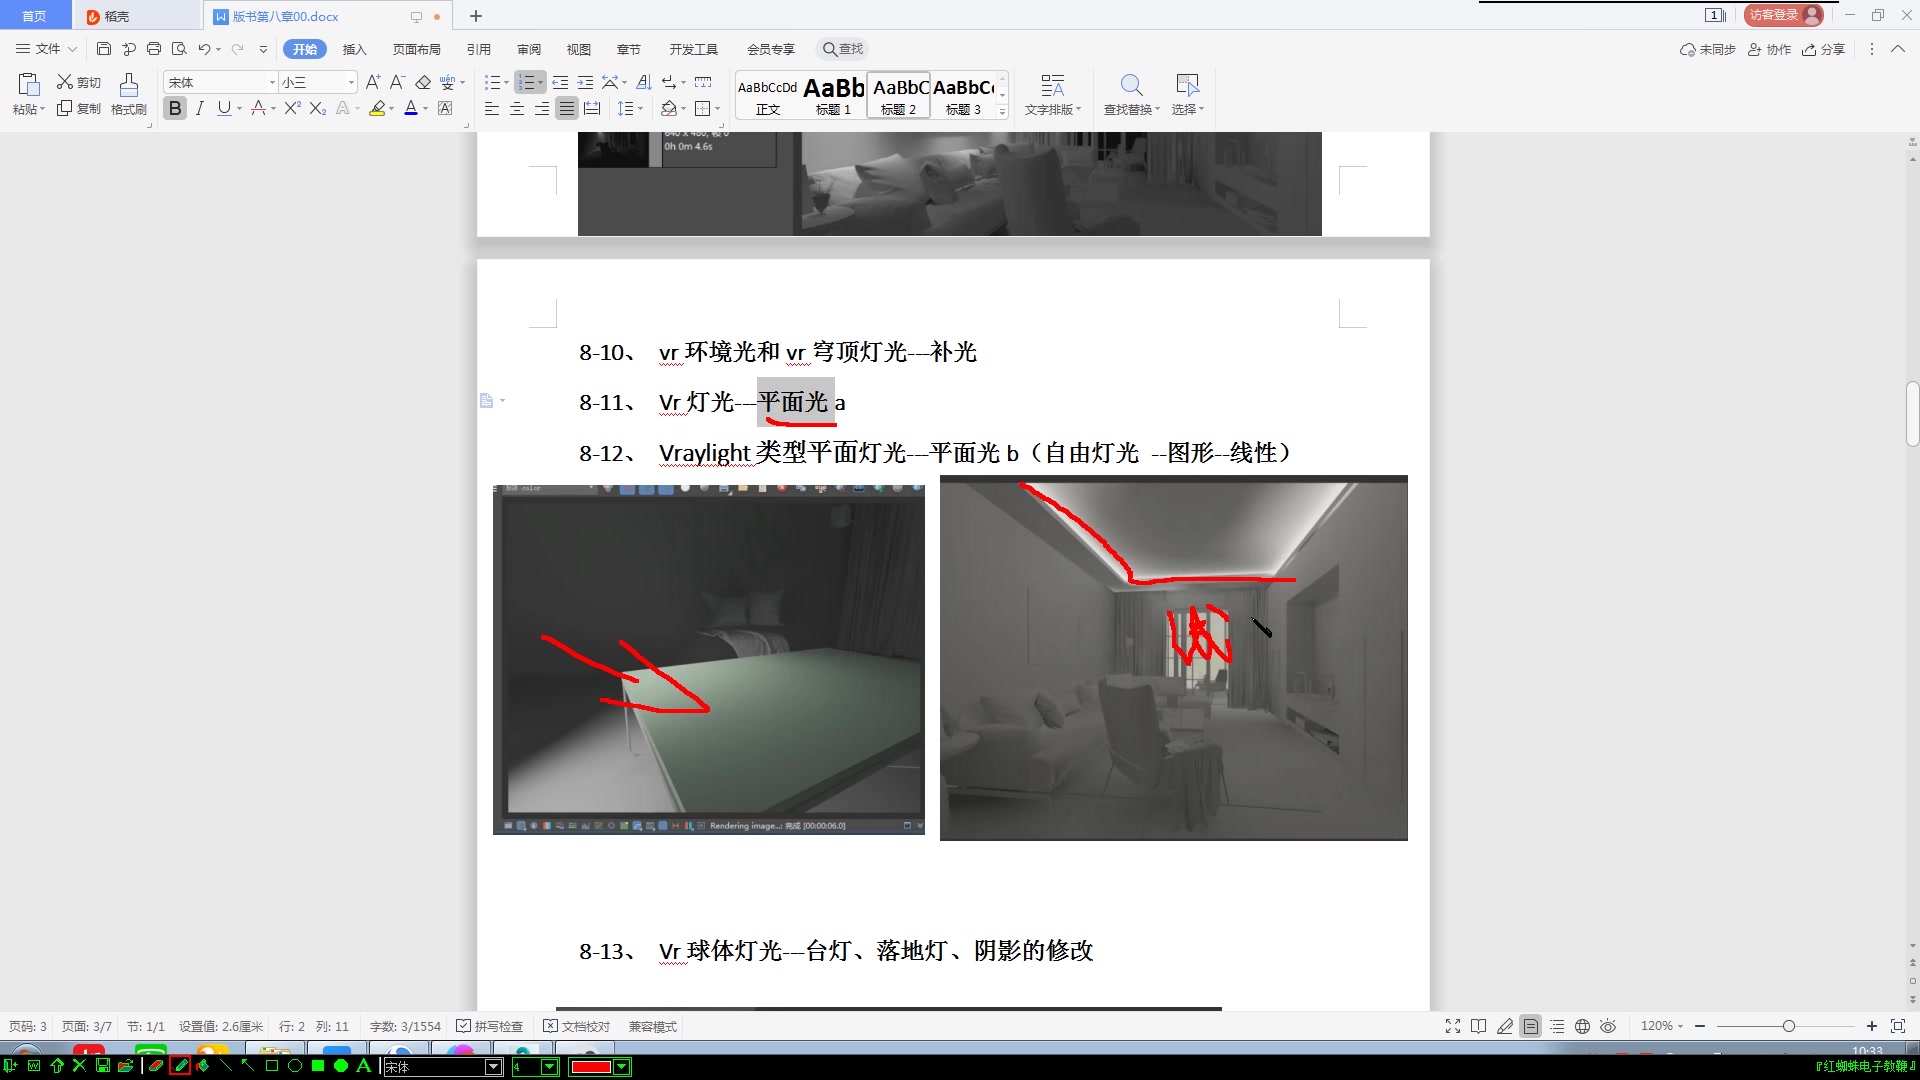Click the 查找 search box

[x=843, y=49]
